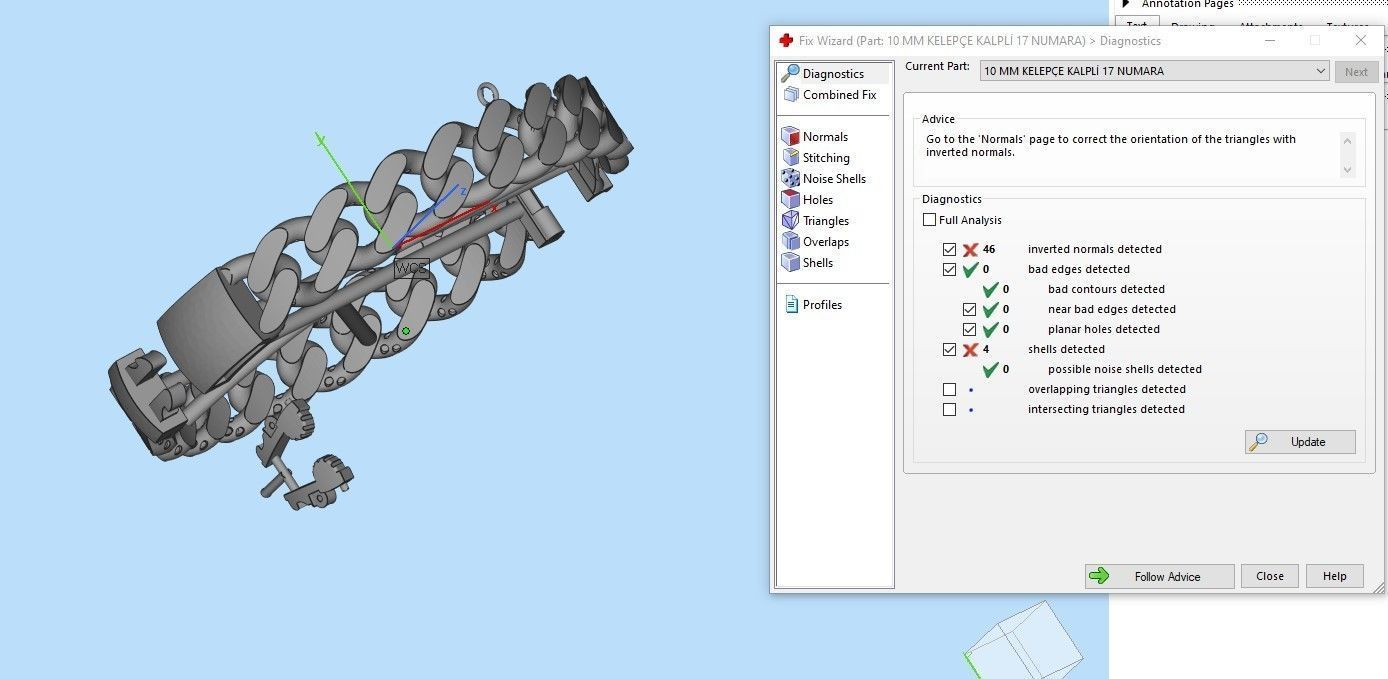Viewport: 1388px width, 679px height.
Task: Click the WCS label in the 3D viewport
Action: [411, 268]
